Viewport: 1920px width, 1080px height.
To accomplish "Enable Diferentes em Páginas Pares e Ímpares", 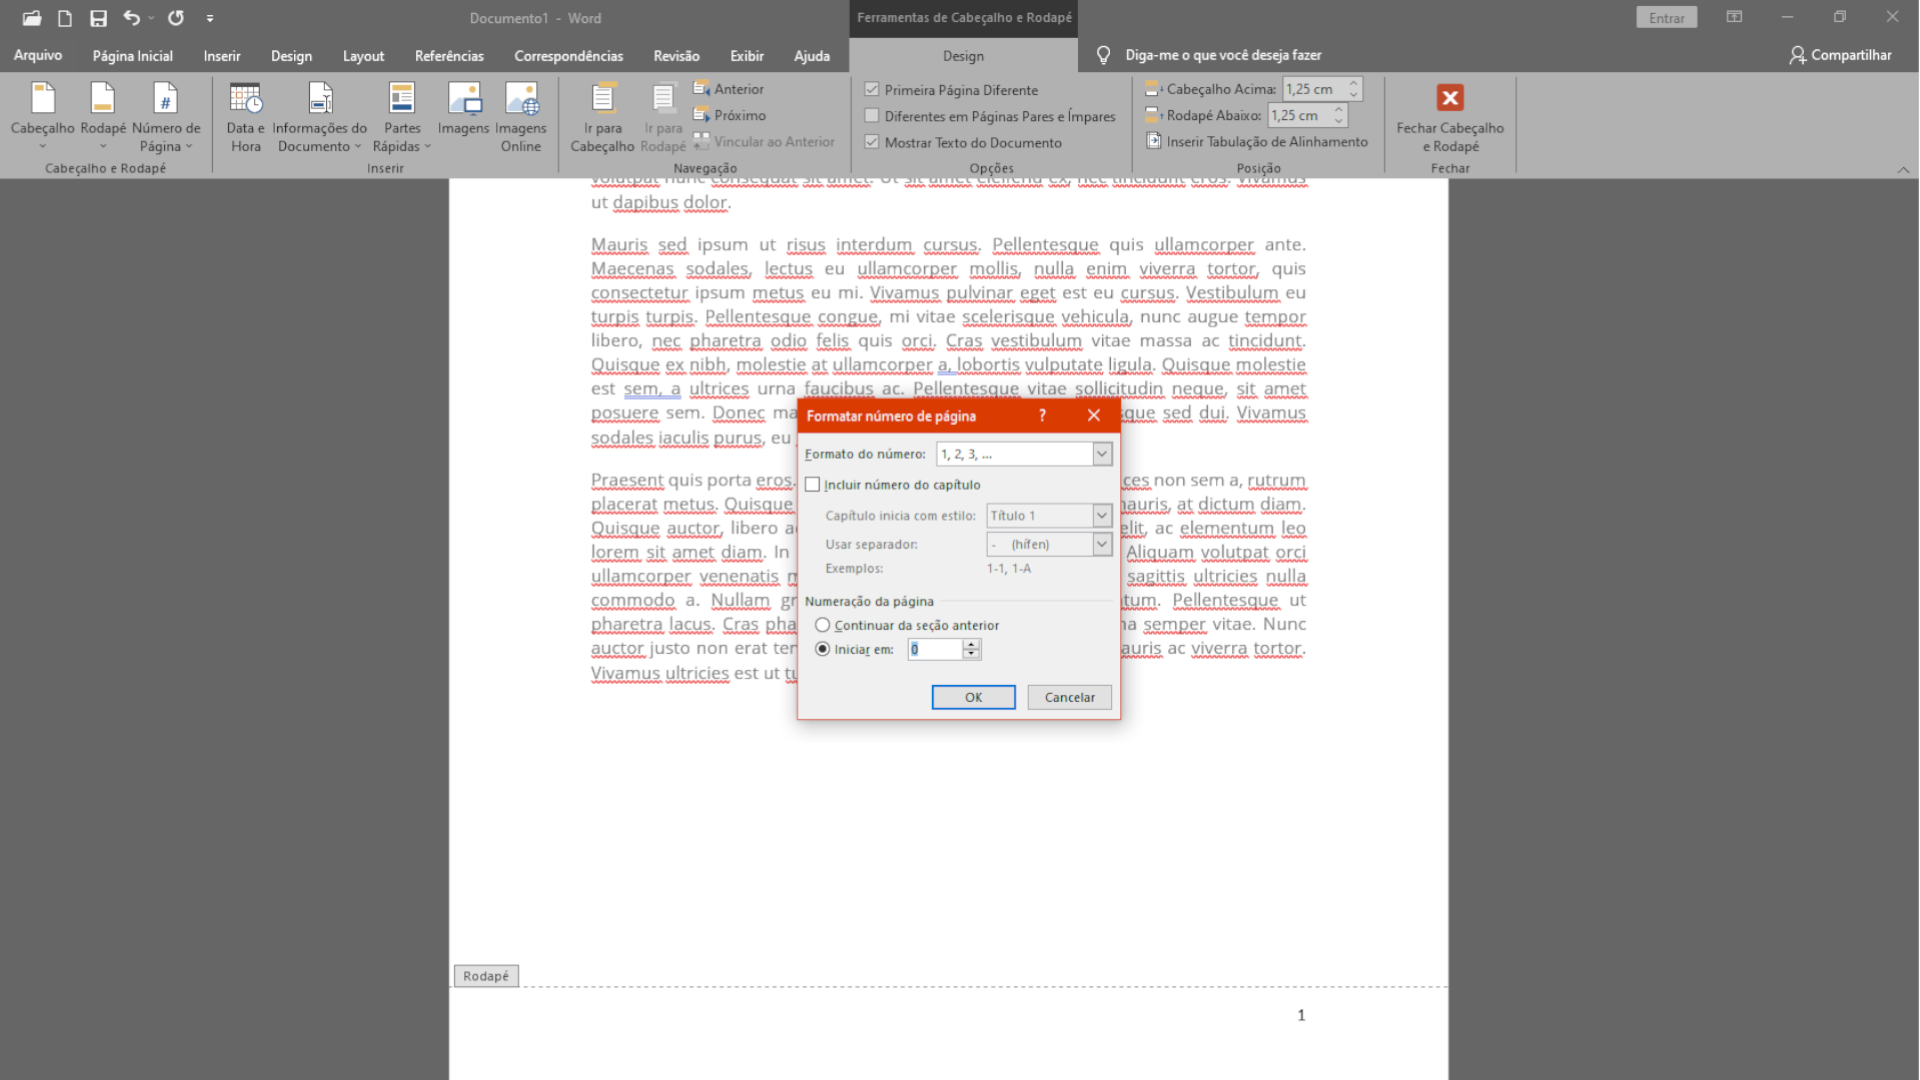I will coord(872,116).
